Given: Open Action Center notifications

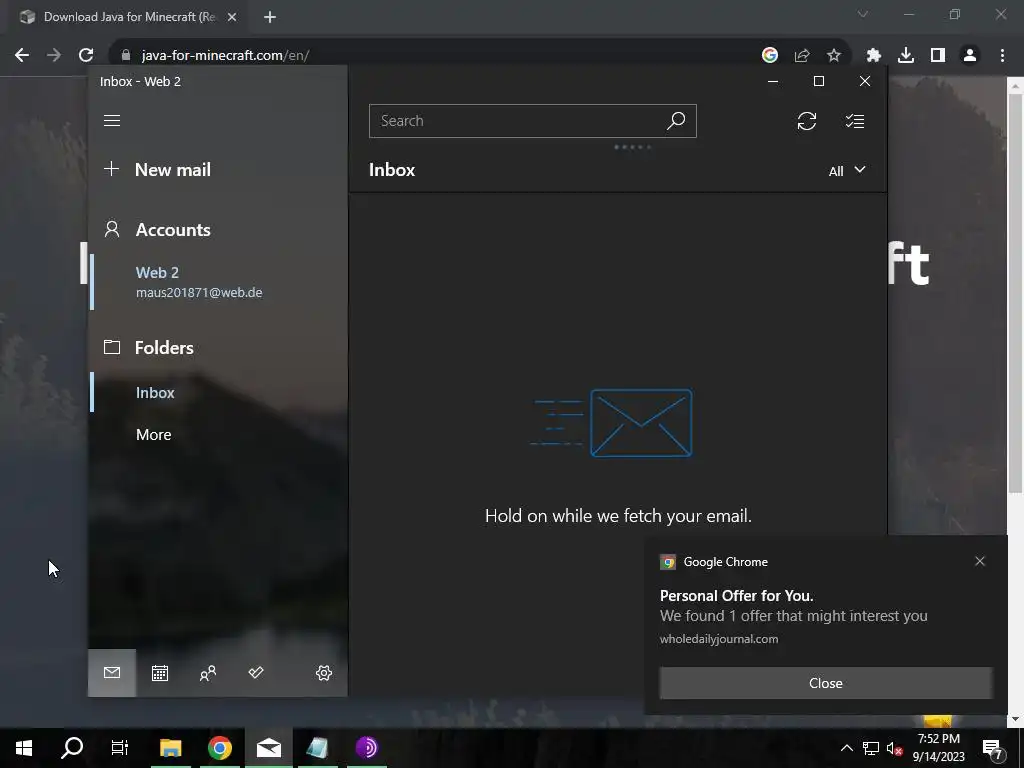Looking at the screenshot, I should tap(993, 748).
